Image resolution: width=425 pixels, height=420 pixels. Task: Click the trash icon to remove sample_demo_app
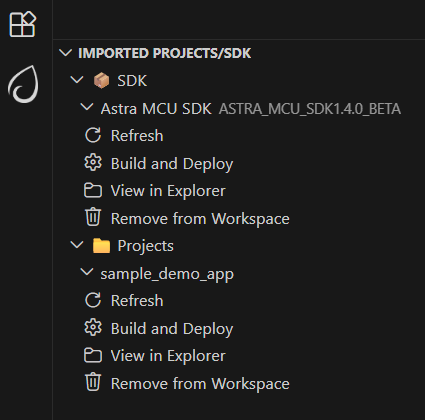(93, 382)
